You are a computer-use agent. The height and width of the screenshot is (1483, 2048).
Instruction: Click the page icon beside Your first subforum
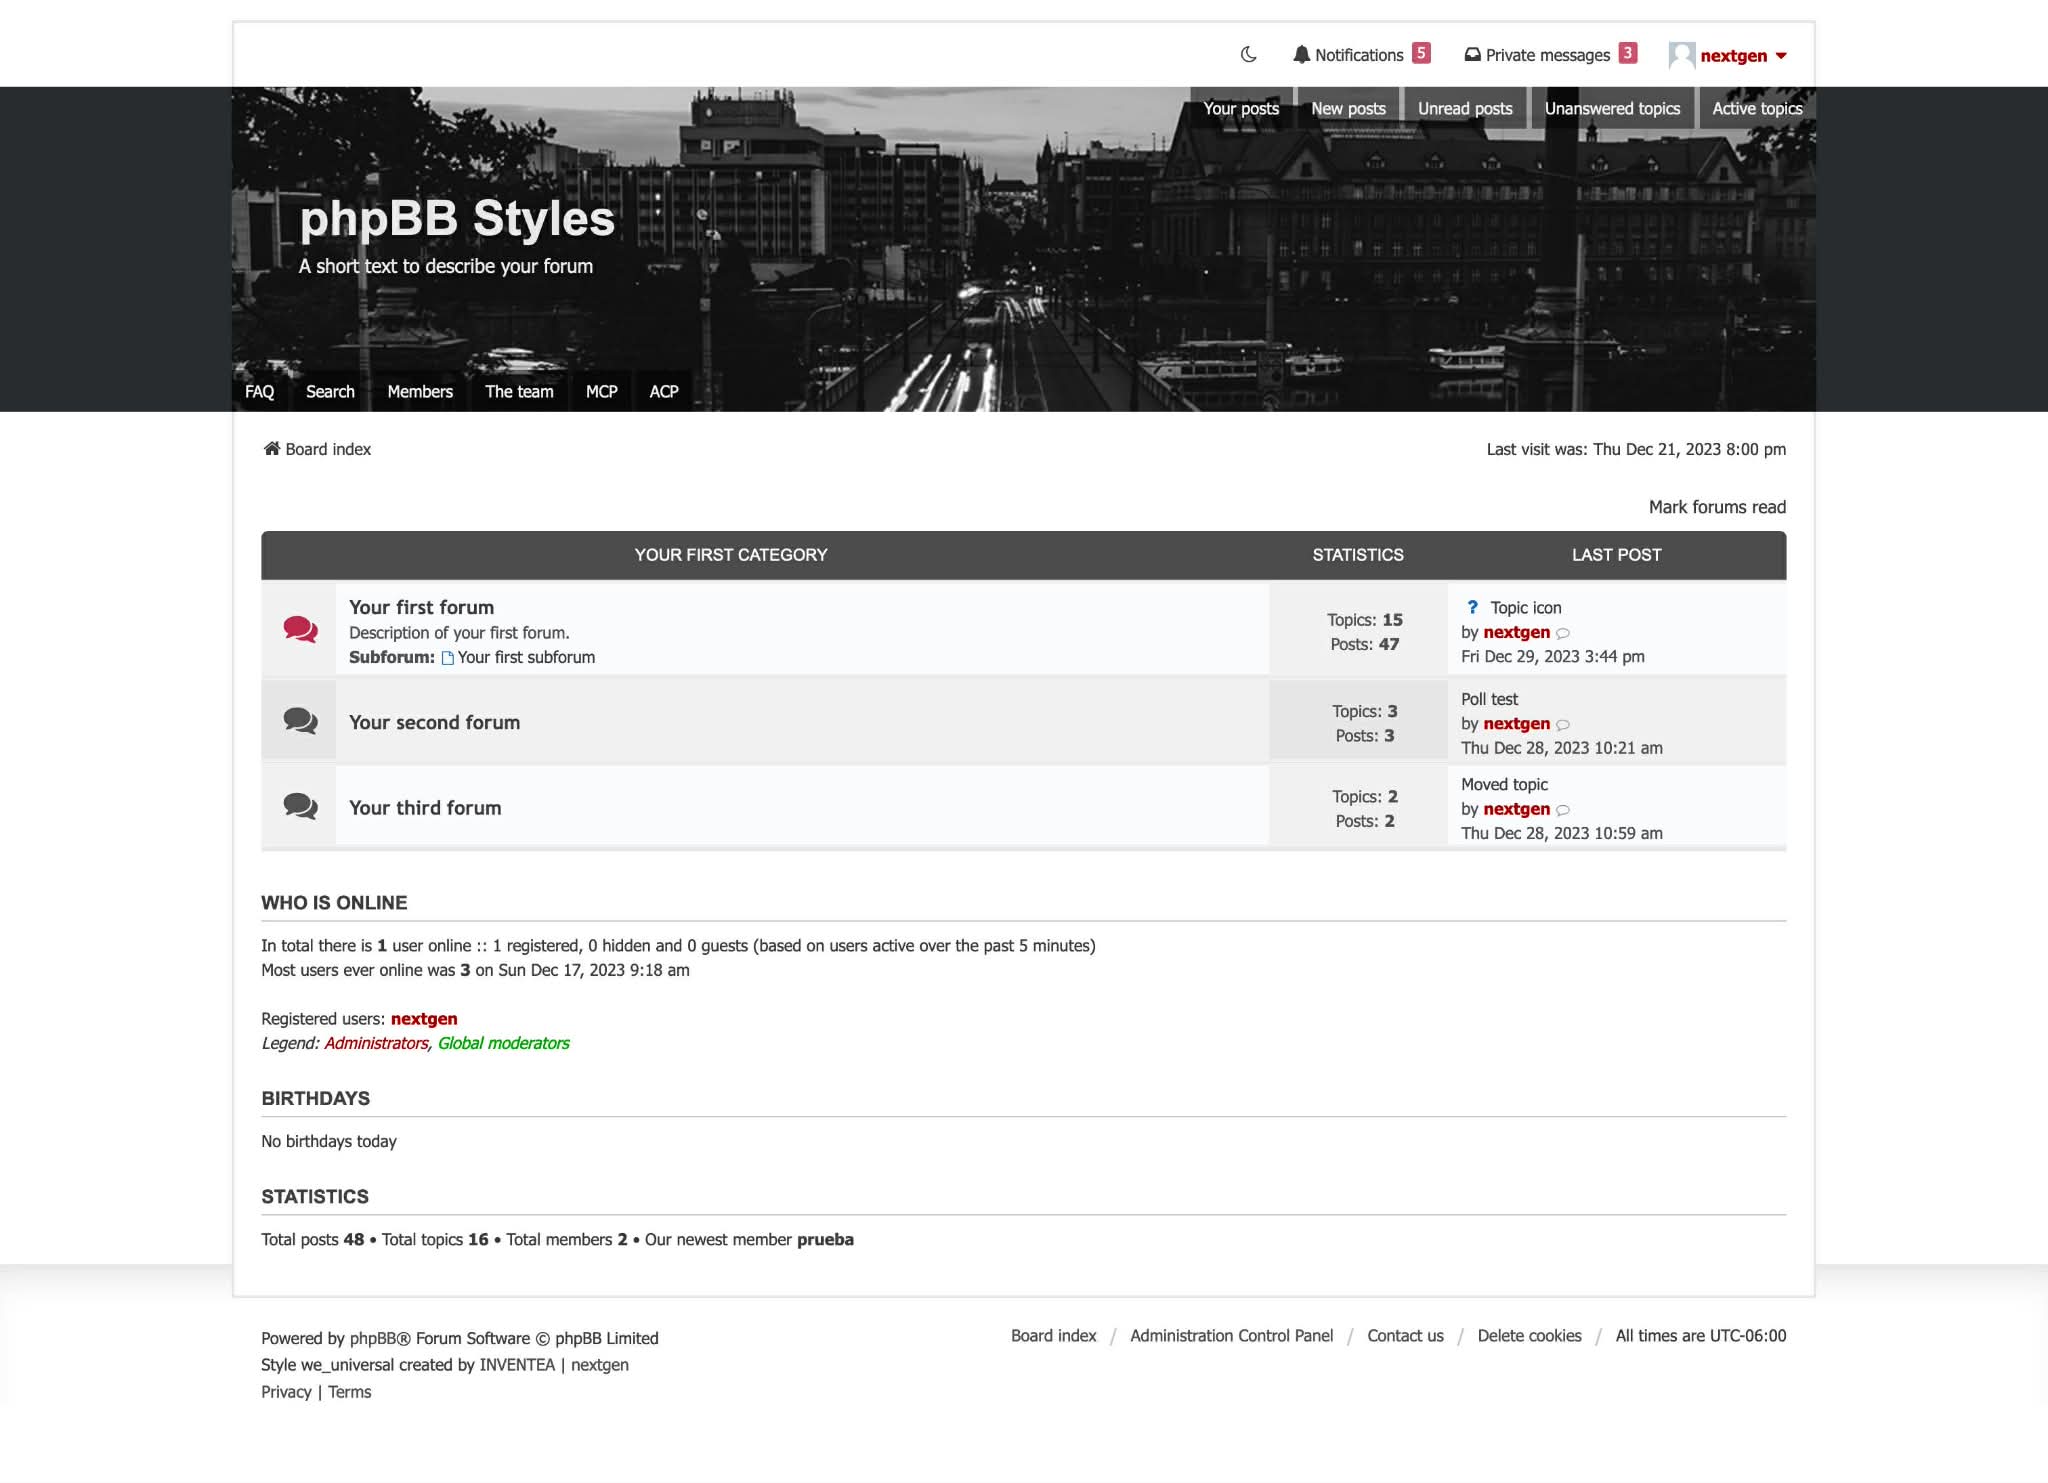point(448,657)
